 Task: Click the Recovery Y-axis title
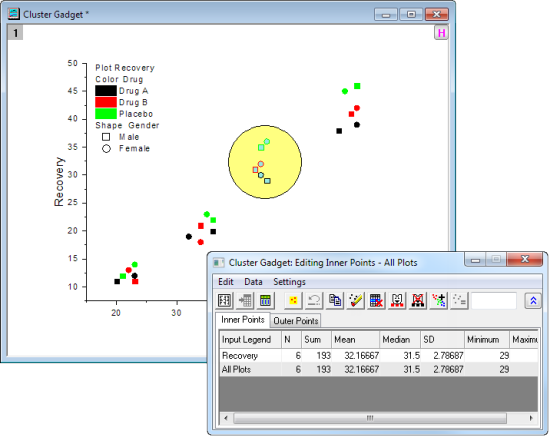pyautogui.click(x=59, y=182)
